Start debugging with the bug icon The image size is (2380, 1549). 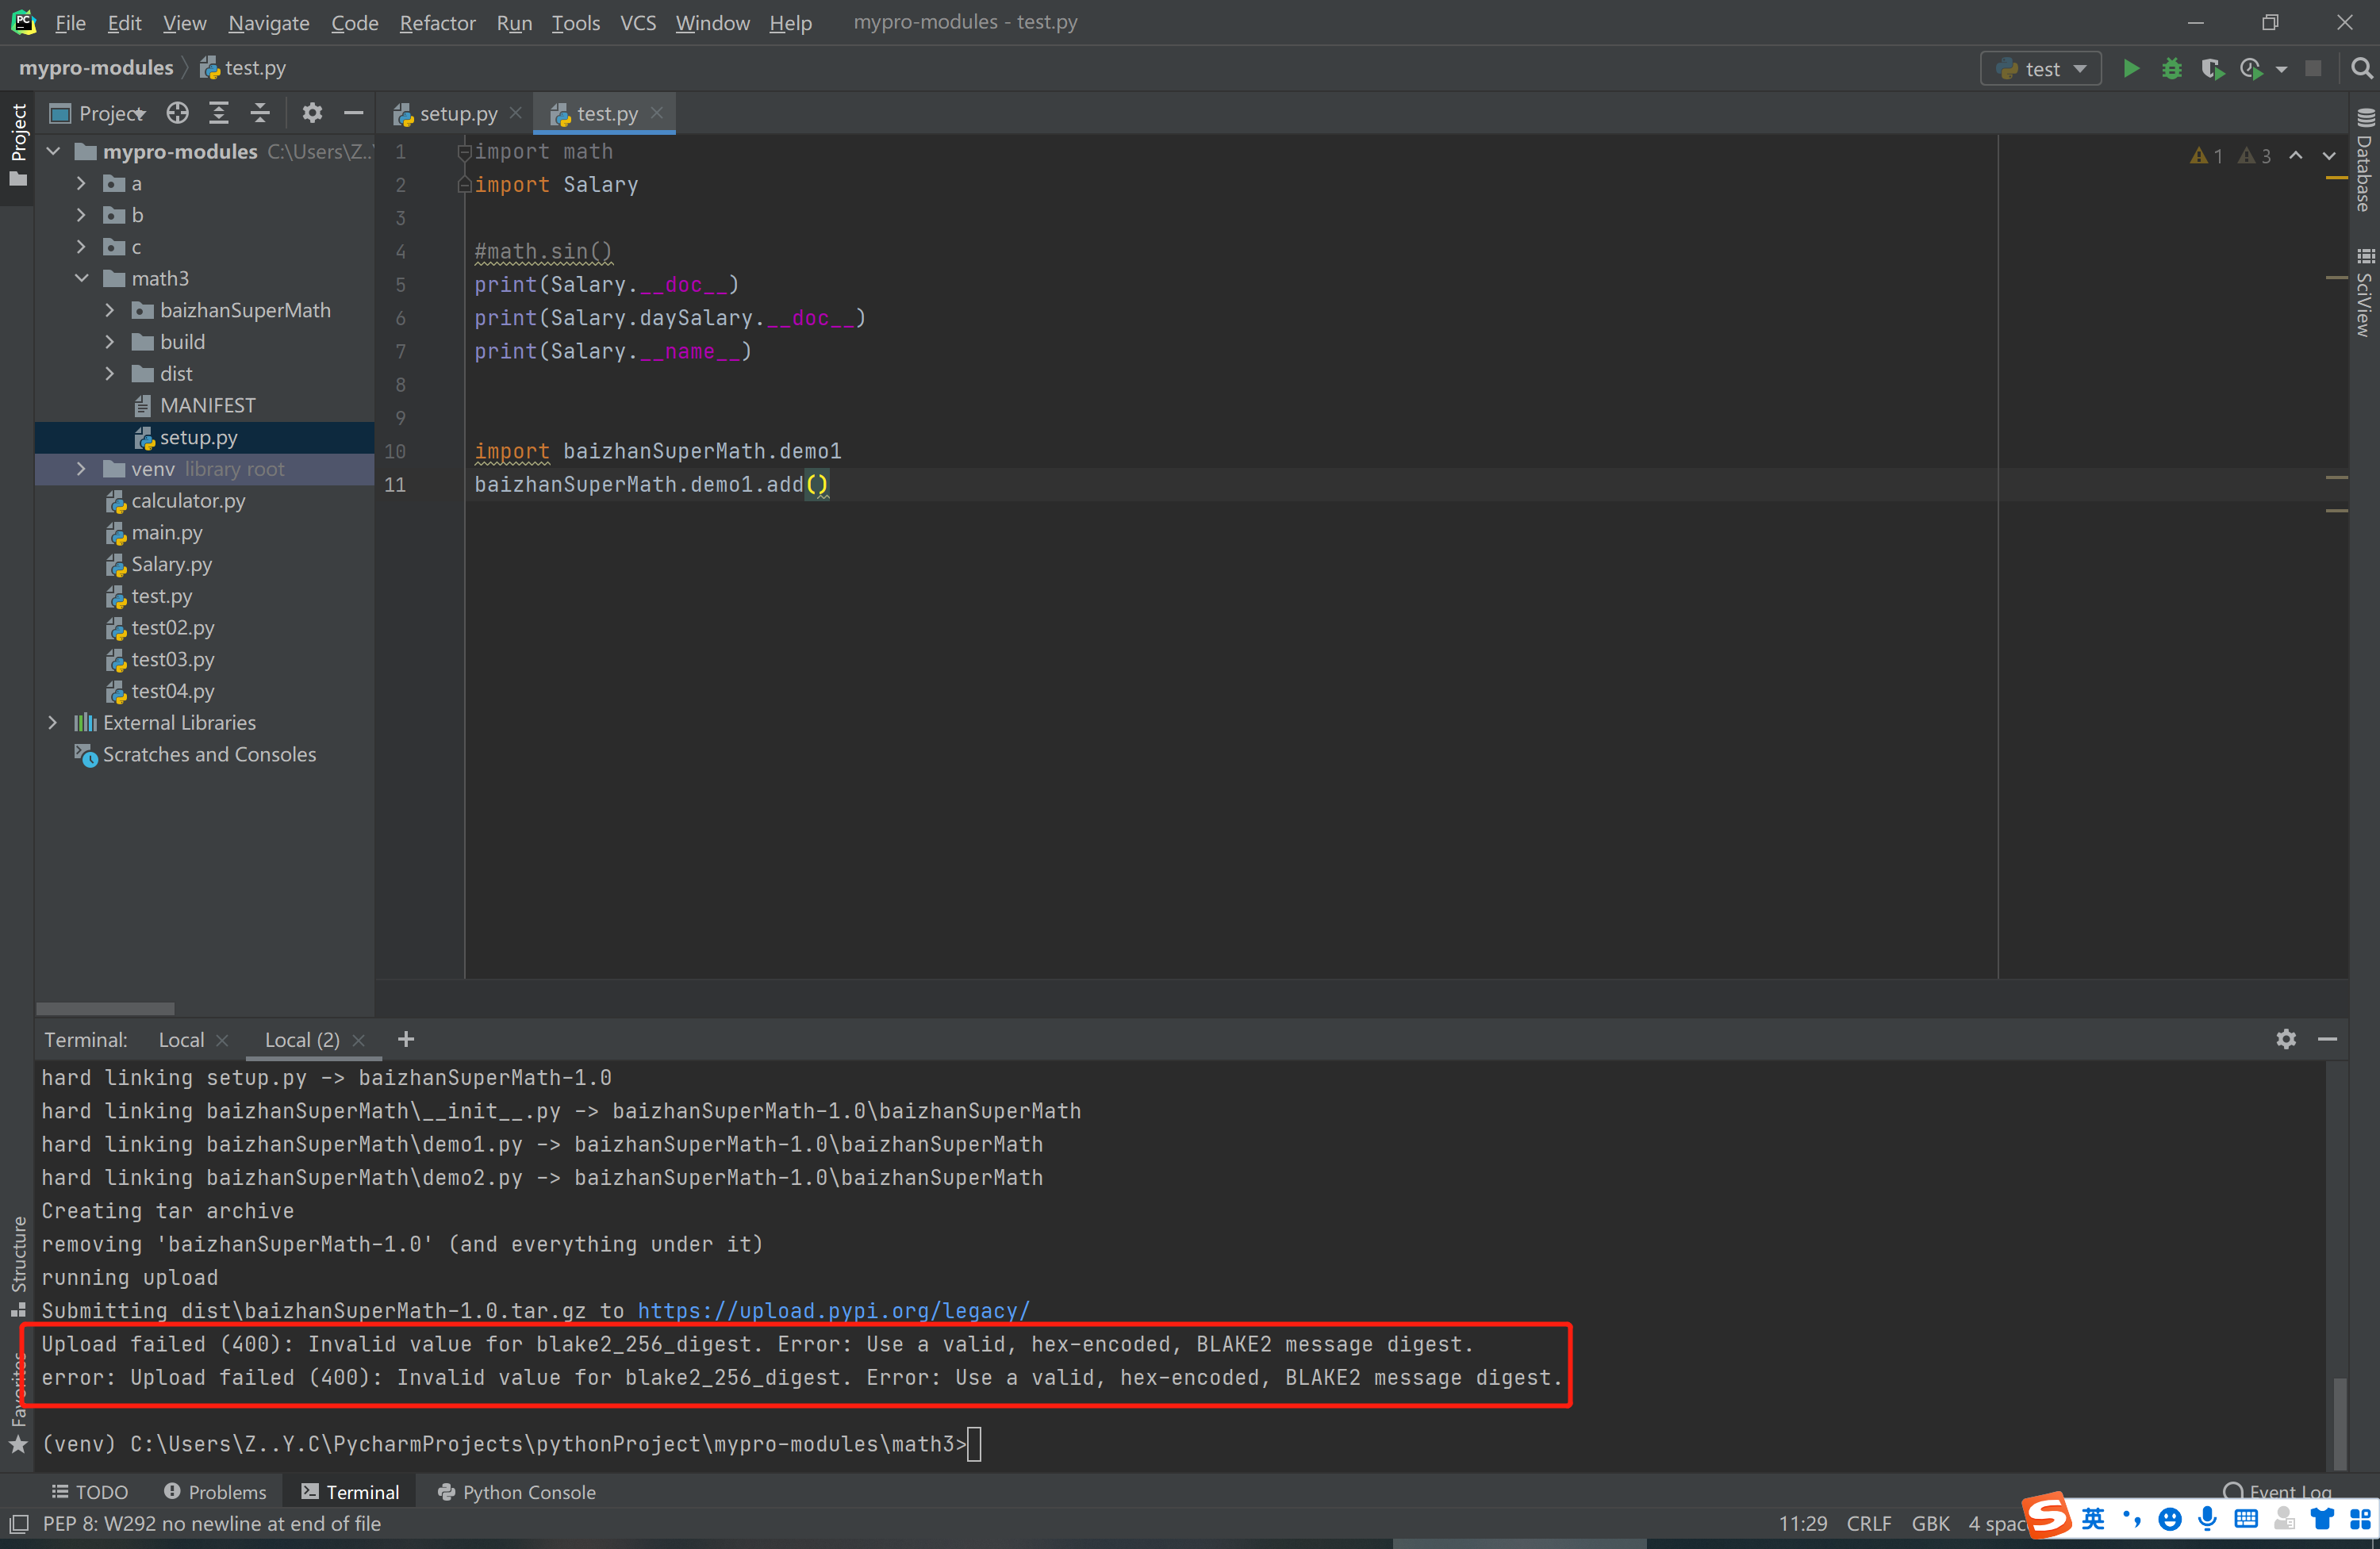pyautogui.click(x=2171, y=68)
